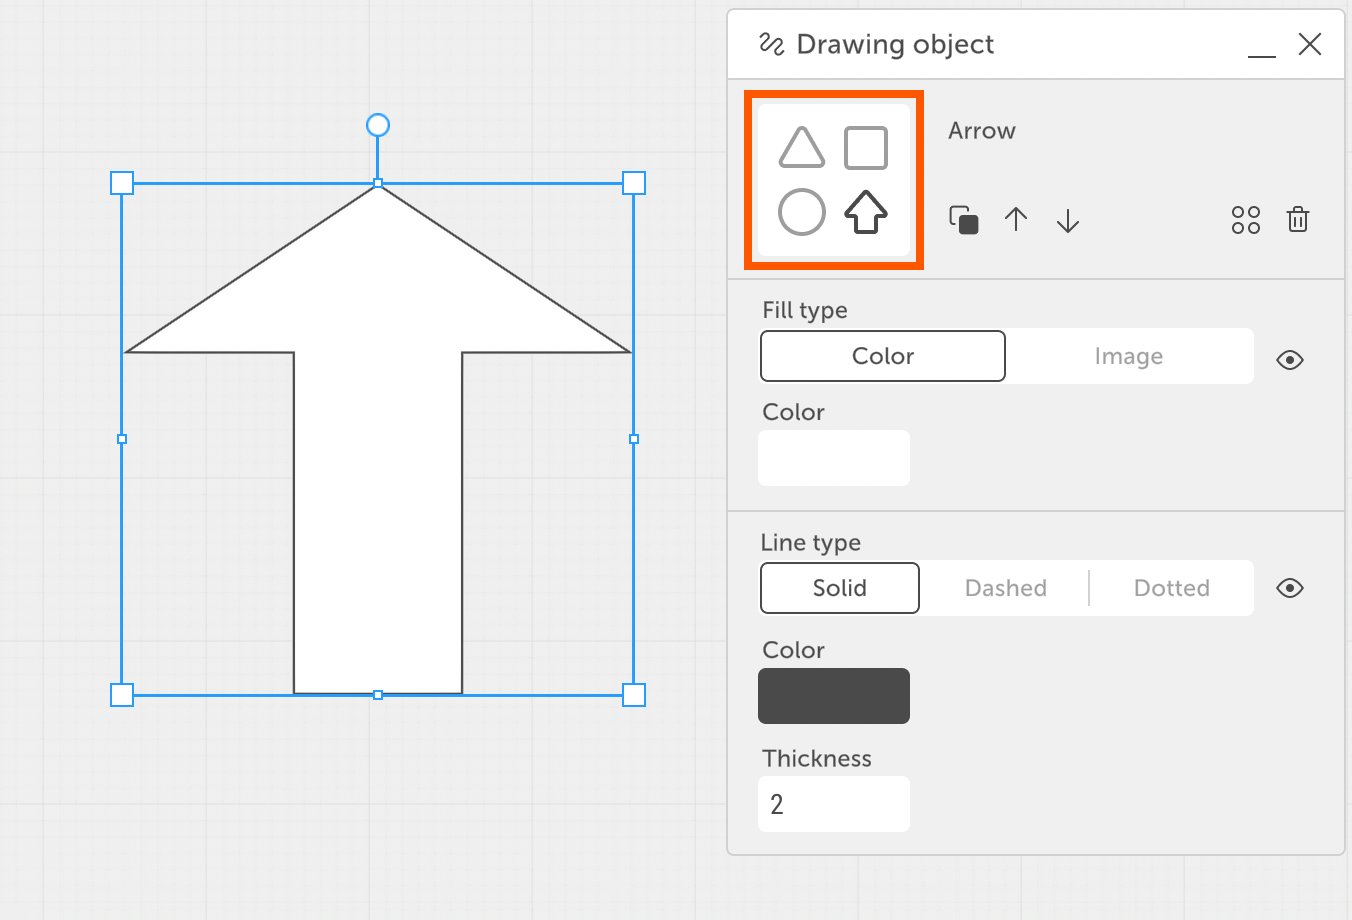Screen dimensions: 1352x920
Task: Select the square shape icon
Action: [x=866, y=148]
